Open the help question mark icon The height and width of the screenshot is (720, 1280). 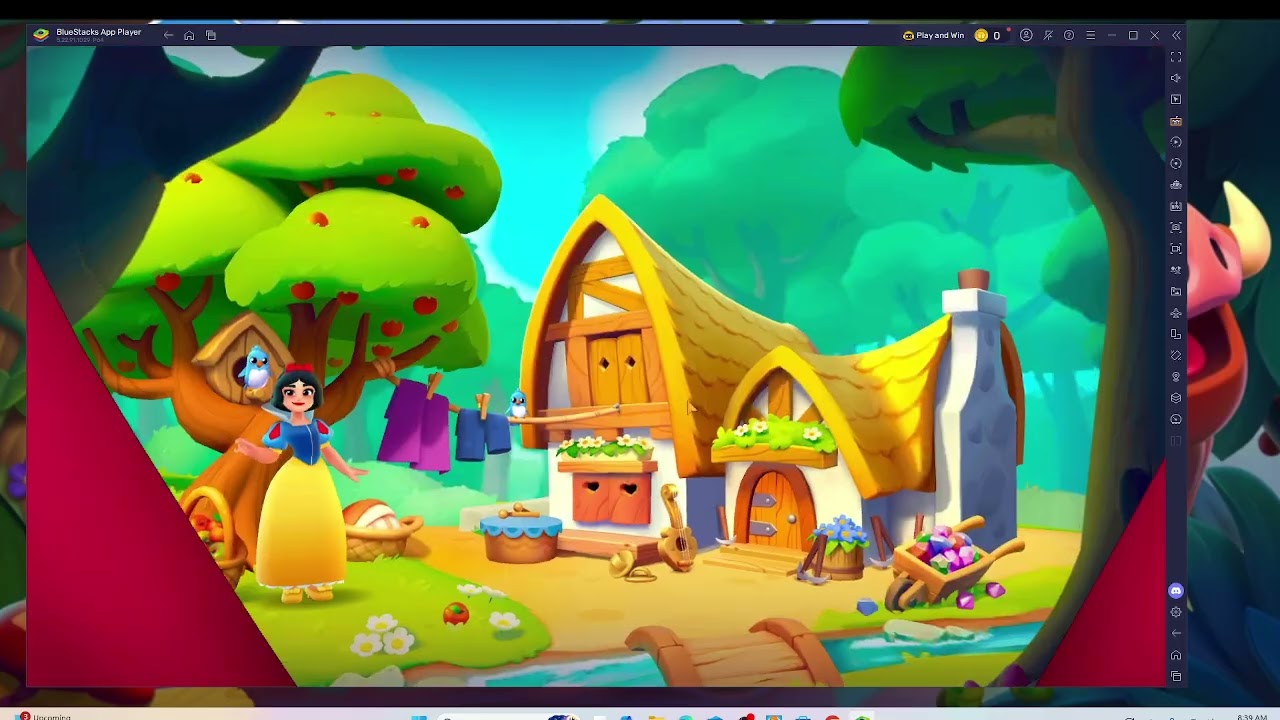click(1069, 35)
